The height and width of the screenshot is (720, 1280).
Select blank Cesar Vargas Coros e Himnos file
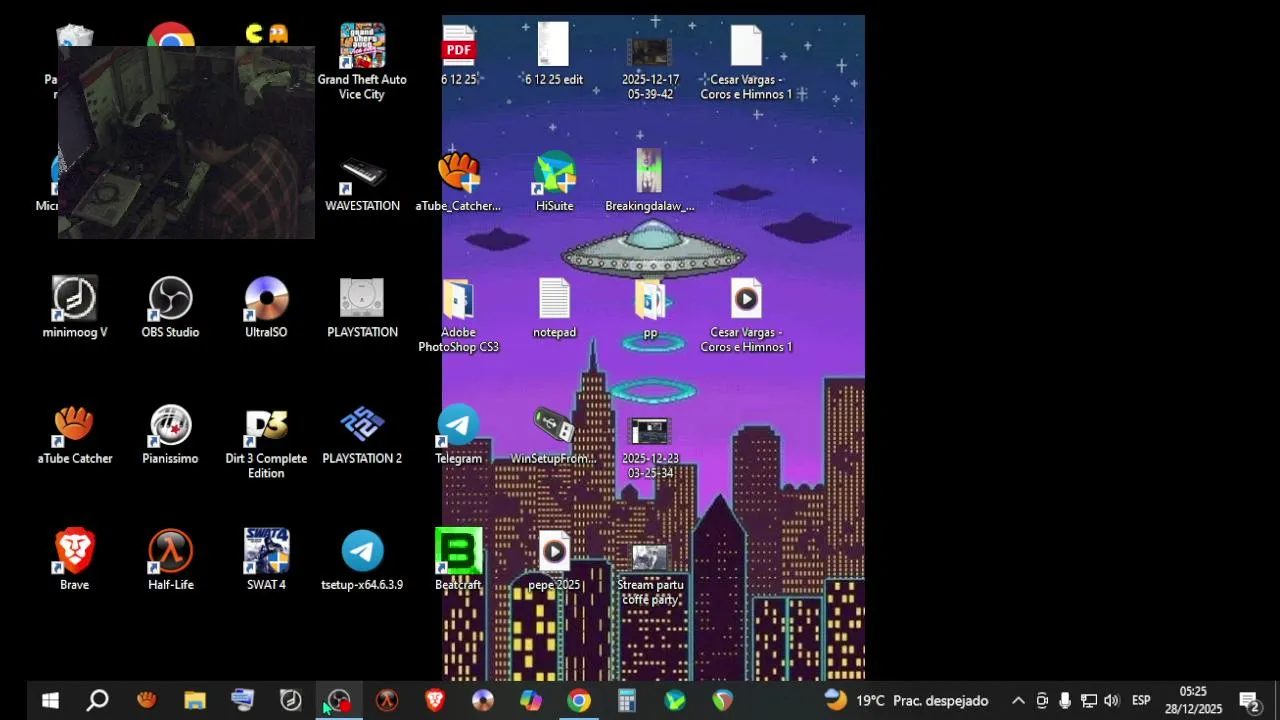pyautogui.click(x=746, y=62)
